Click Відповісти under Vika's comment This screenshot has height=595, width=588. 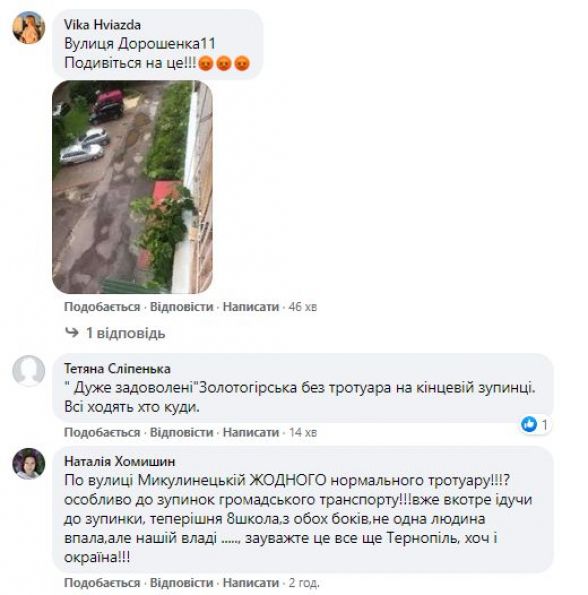181,307
